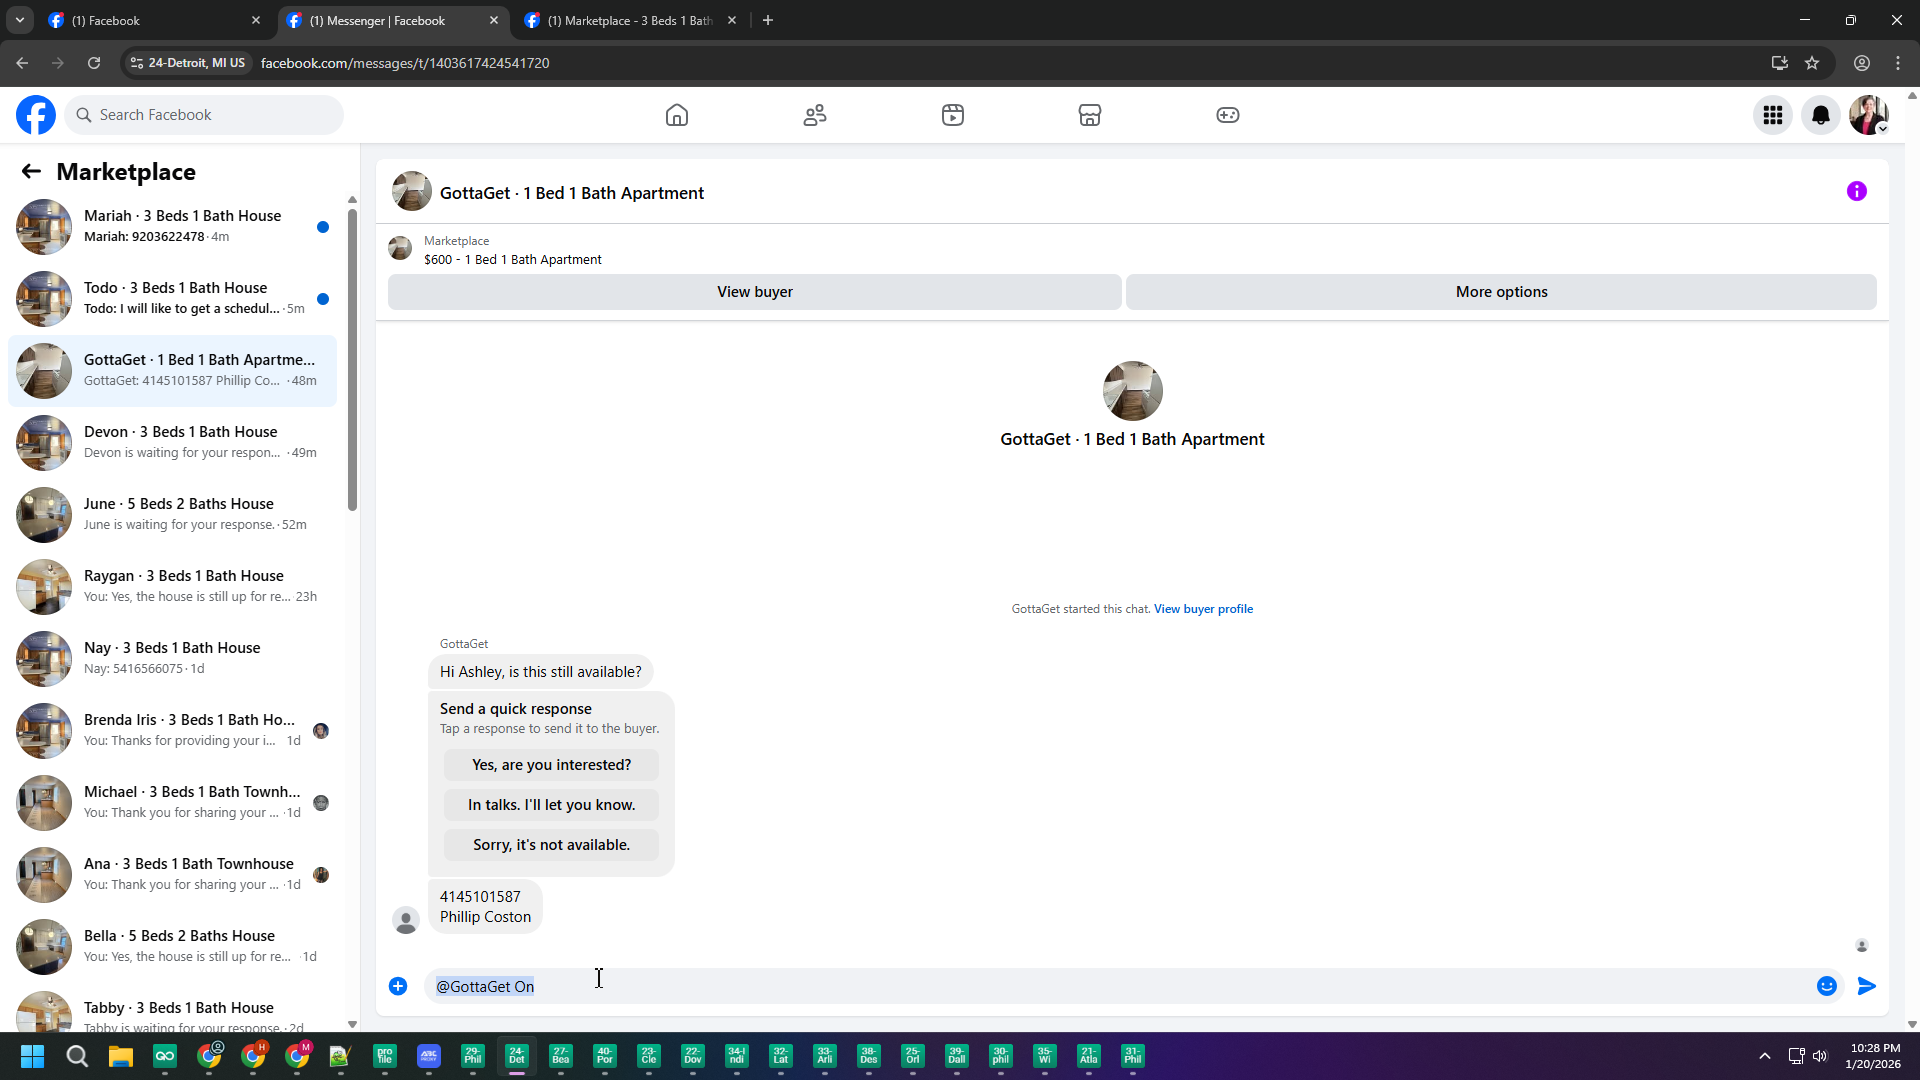Open Bella's 5 Beds 2 Baths House chat
Screen dimensions: 1920x1080
(172, 947)
